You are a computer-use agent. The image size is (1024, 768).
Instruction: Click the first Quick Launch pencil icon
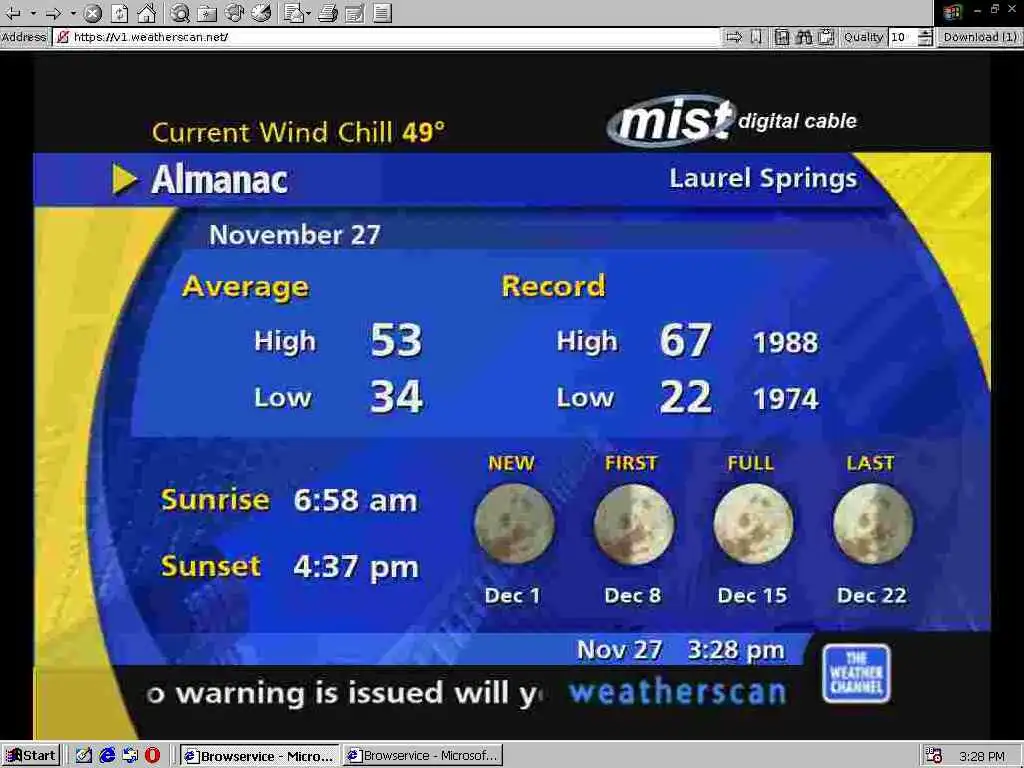point(84,756)
